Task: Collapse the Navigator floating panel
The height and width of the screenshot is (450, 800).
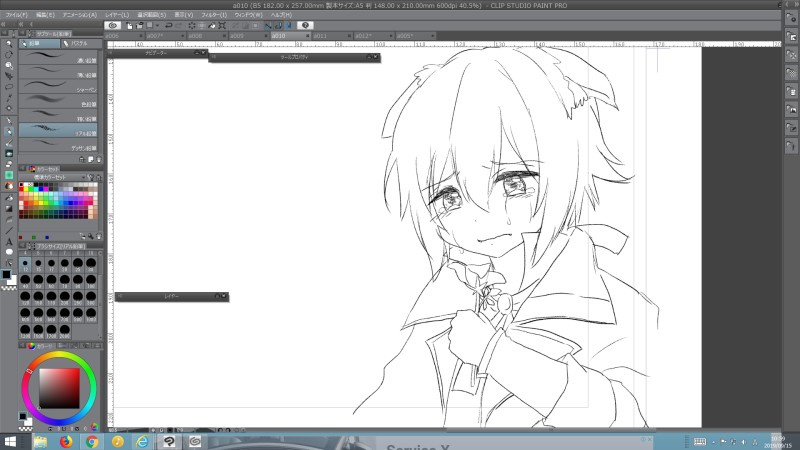Action: pyautogui.click(x=196, y=53)
